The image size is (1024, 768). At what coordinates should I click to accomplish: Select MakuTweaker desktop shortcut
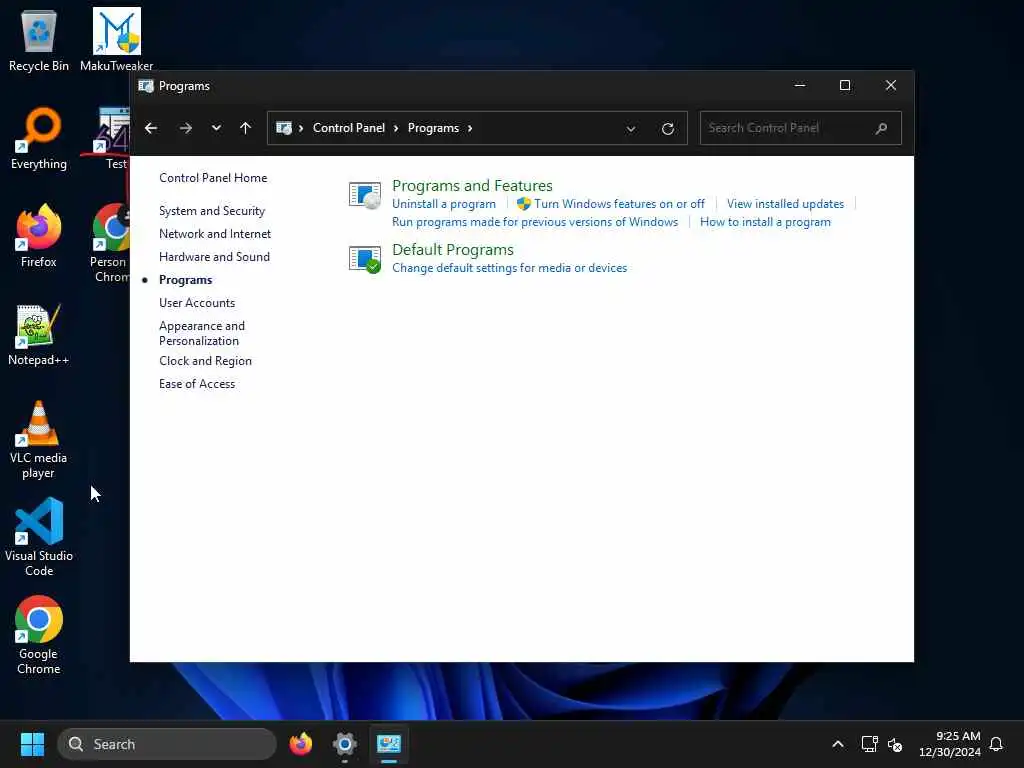point(116,40)
